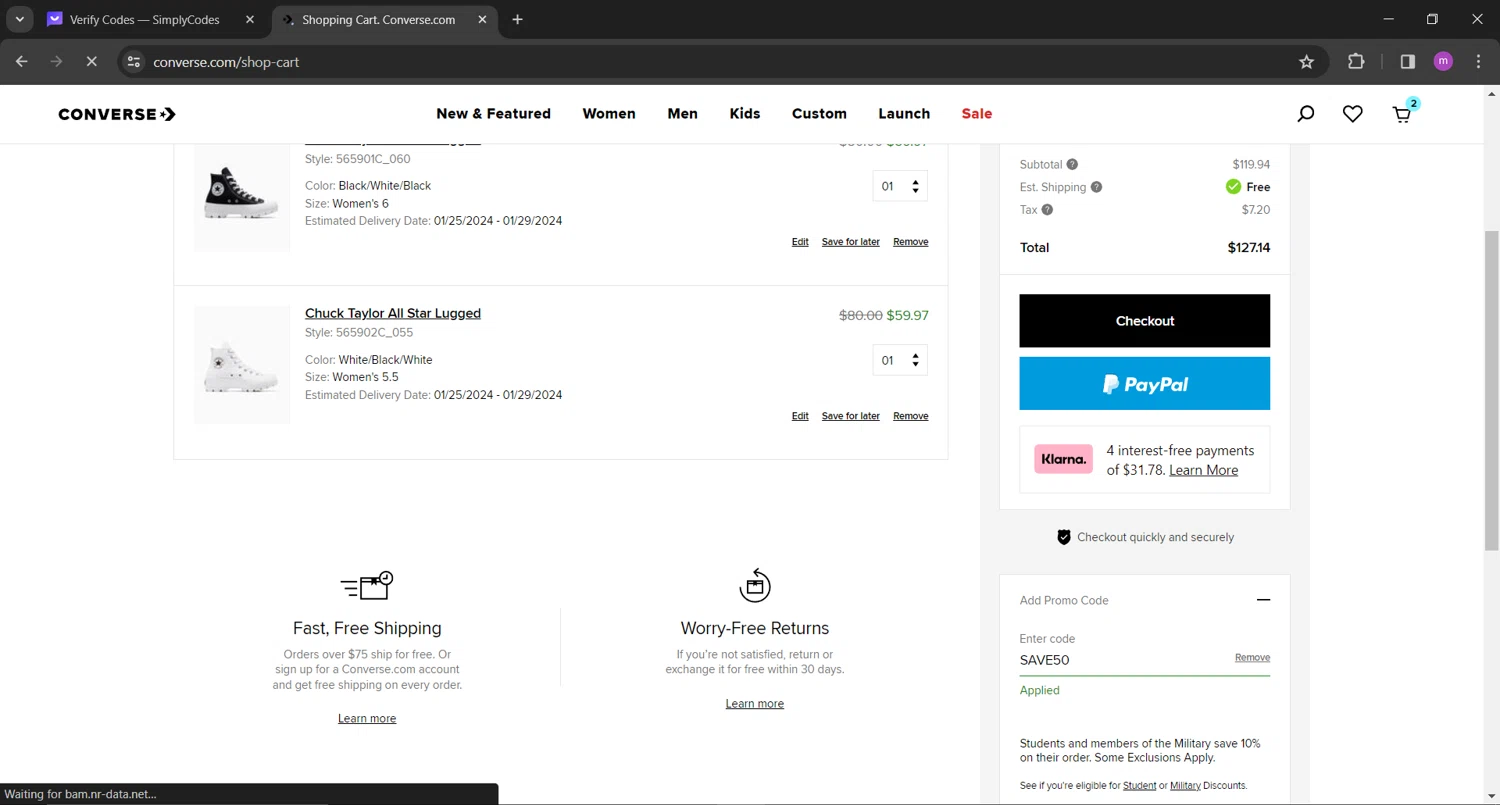Image resolution: width=1500 pixels, height=805 pixels.
Task: Open the Men menu
Action: [x=683, y=114]
